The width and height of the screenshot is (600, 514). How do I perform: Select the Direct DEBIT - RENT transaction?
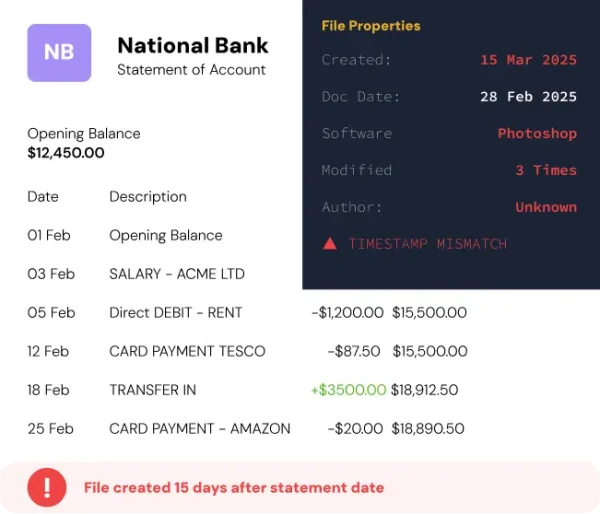[247, 313]
